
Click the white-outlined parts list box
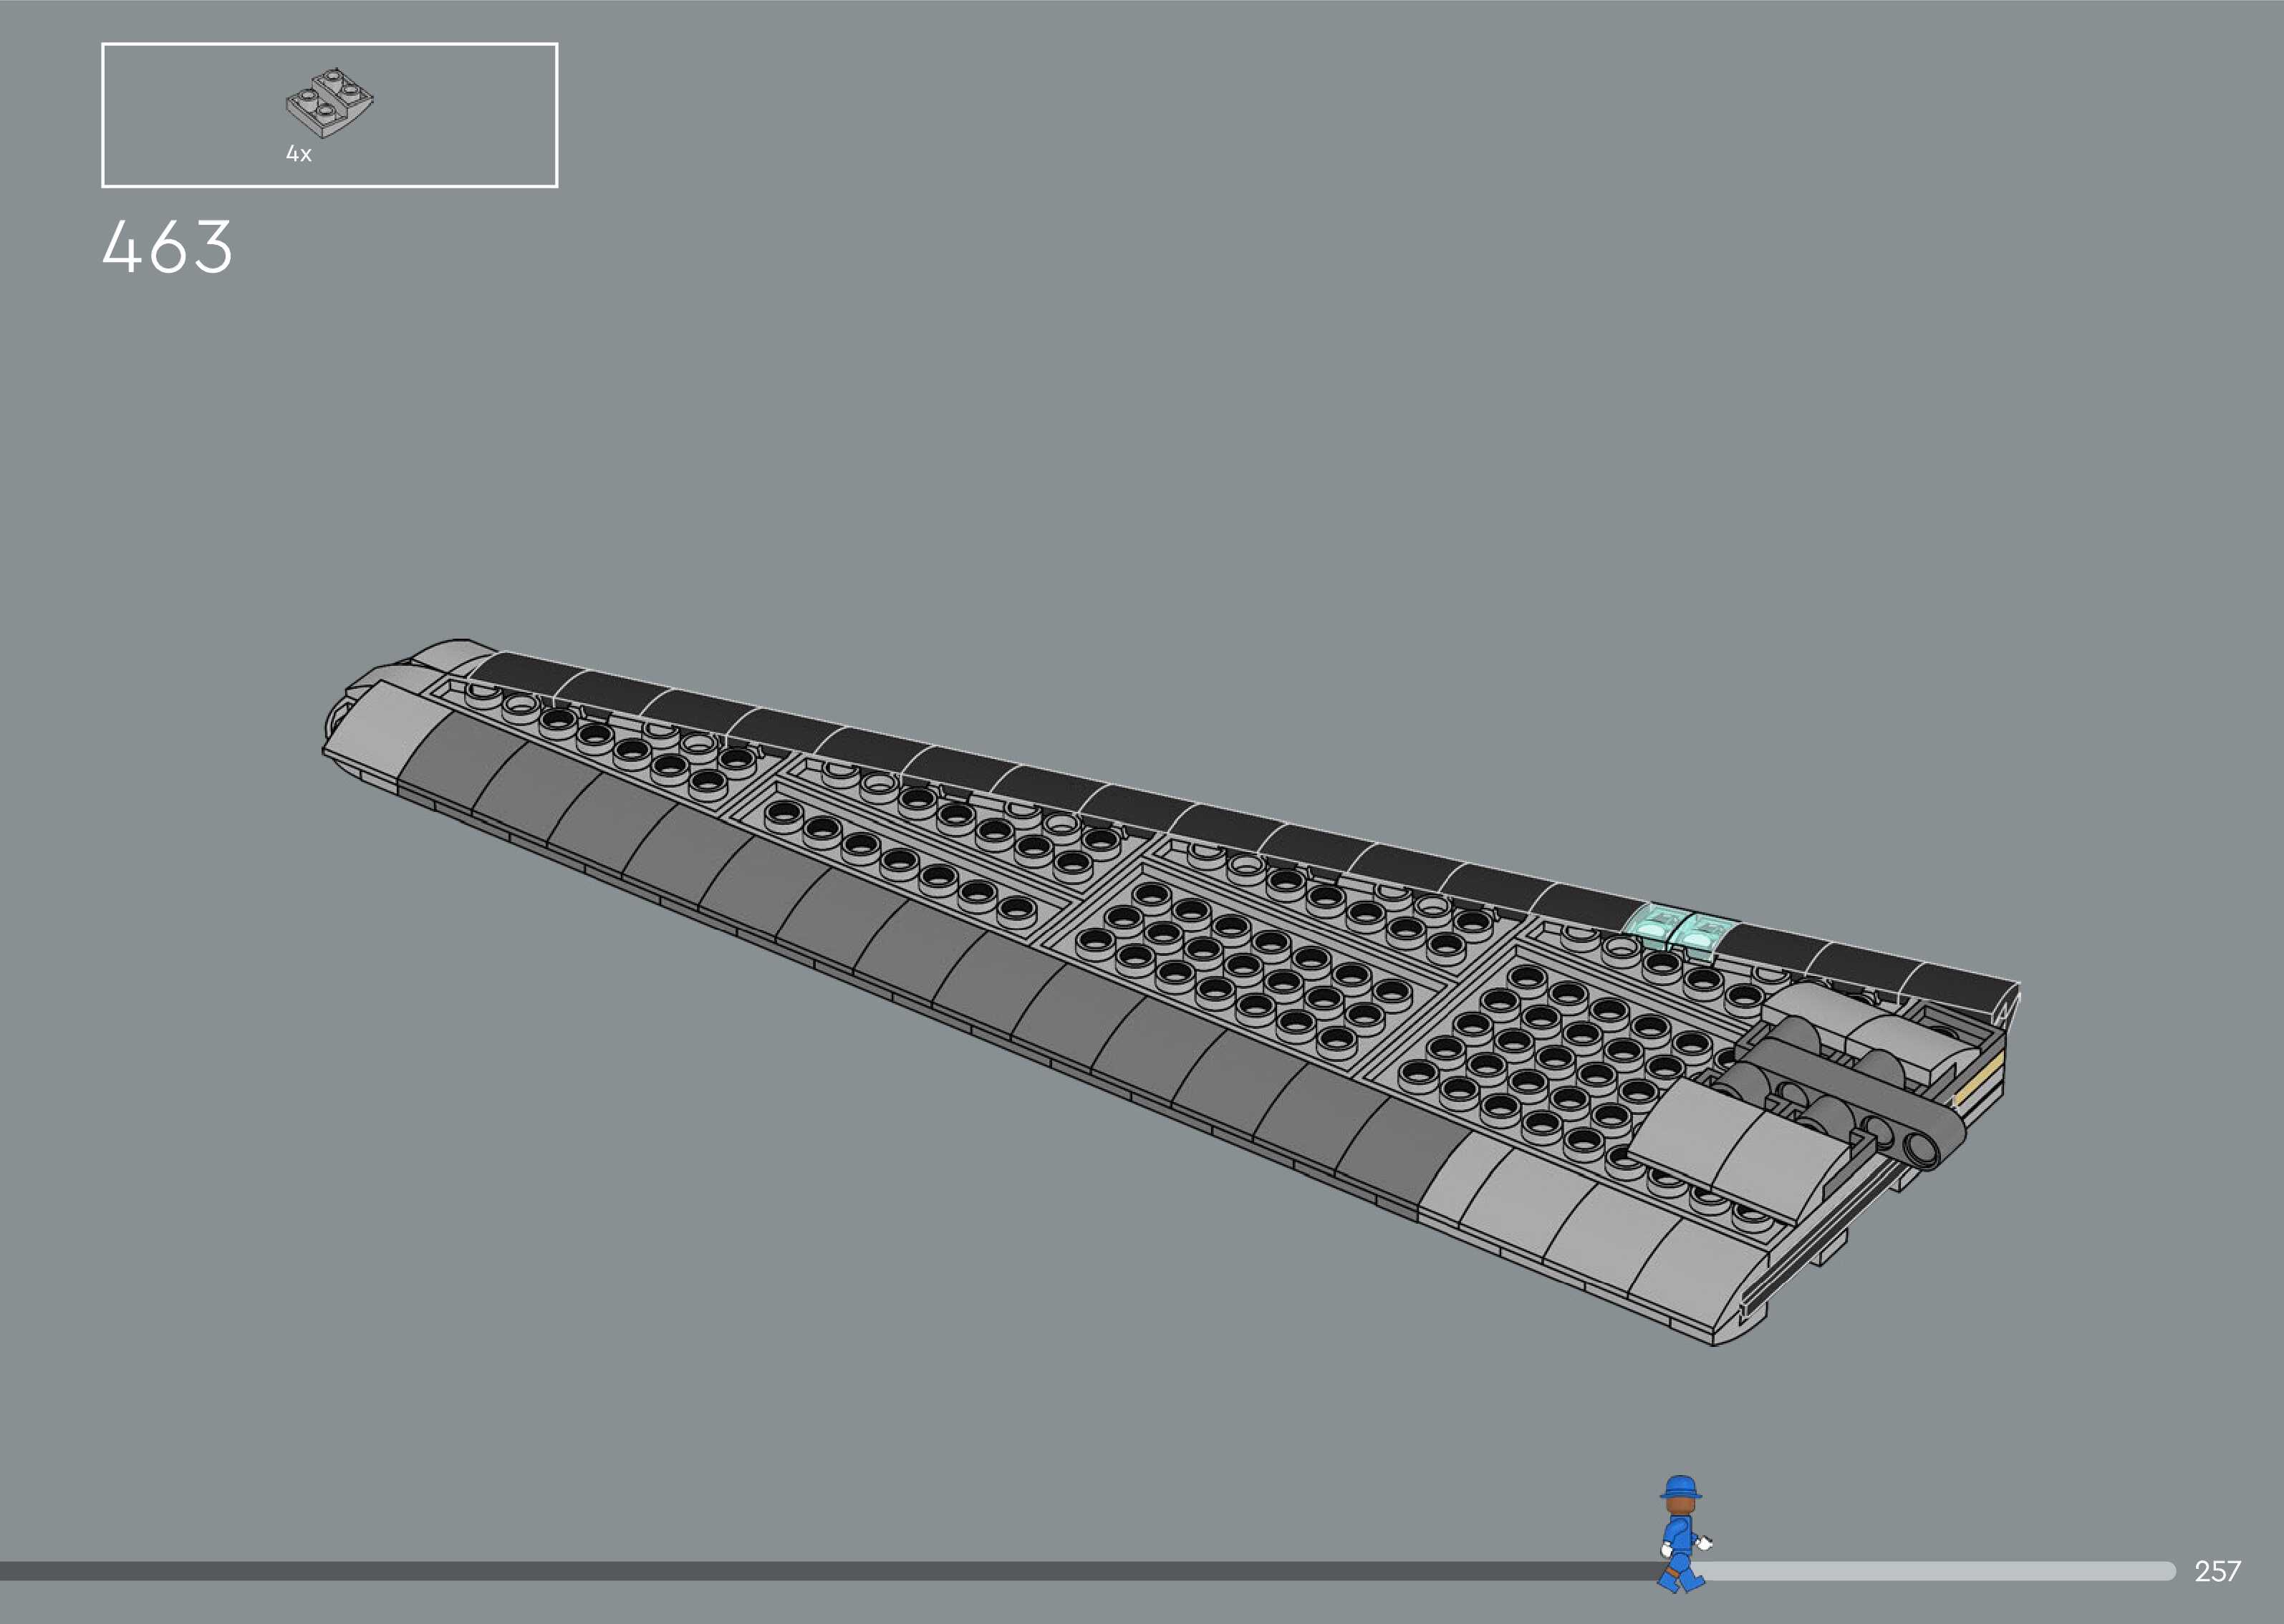(x=450, y=115)
